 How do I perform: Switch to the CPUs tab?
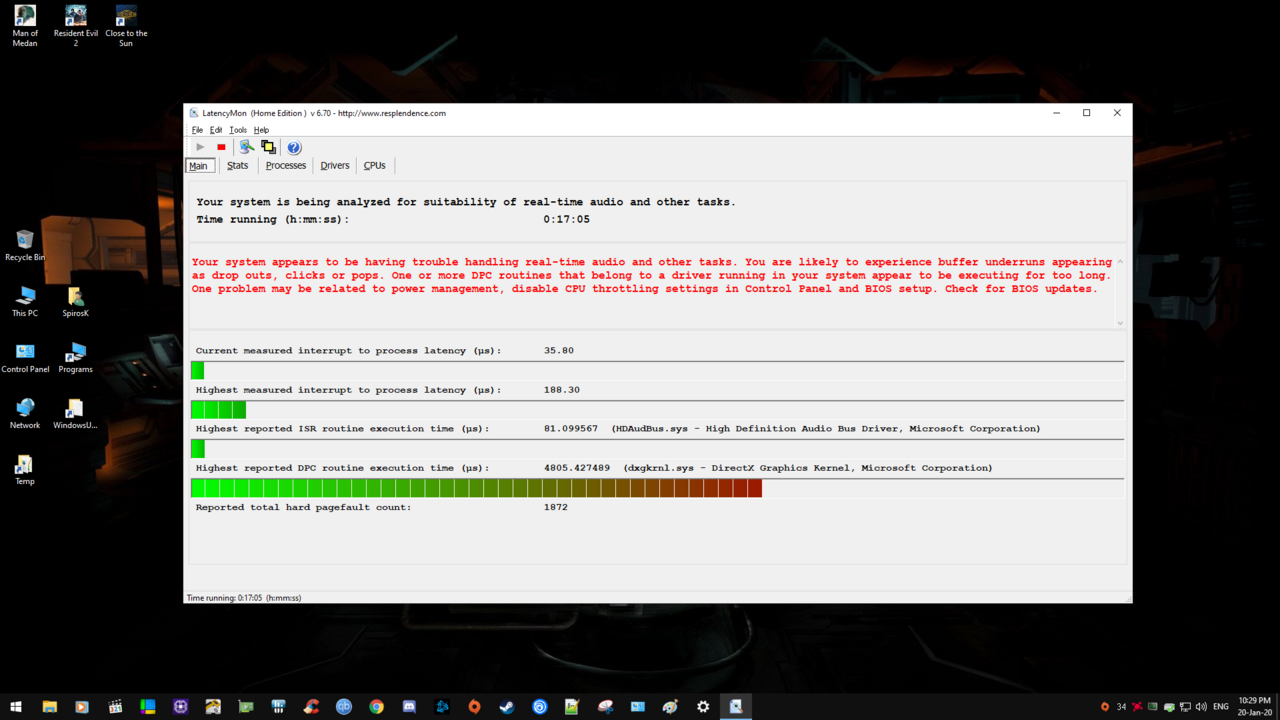375,165
